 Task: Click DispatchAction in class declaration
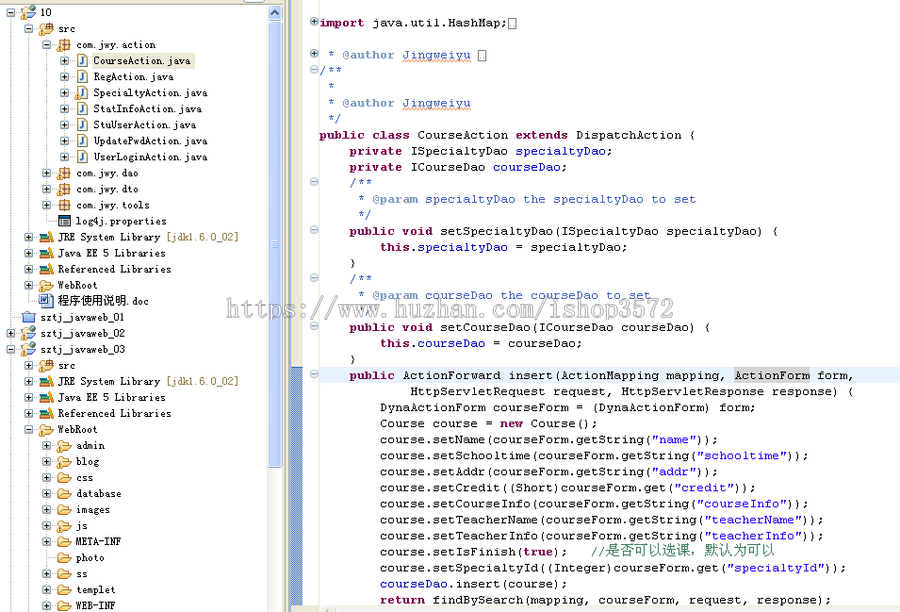click(x=629, y=135)
